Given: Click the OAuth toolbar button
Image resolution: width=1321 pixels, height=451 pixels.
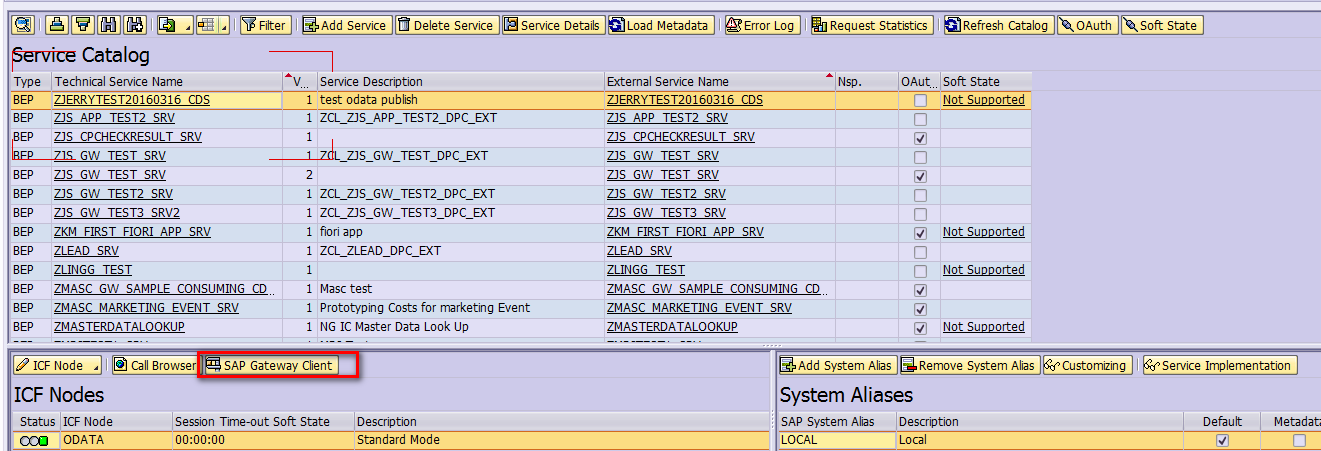Looking at the screenshot, I should [x=1086, y=25].
